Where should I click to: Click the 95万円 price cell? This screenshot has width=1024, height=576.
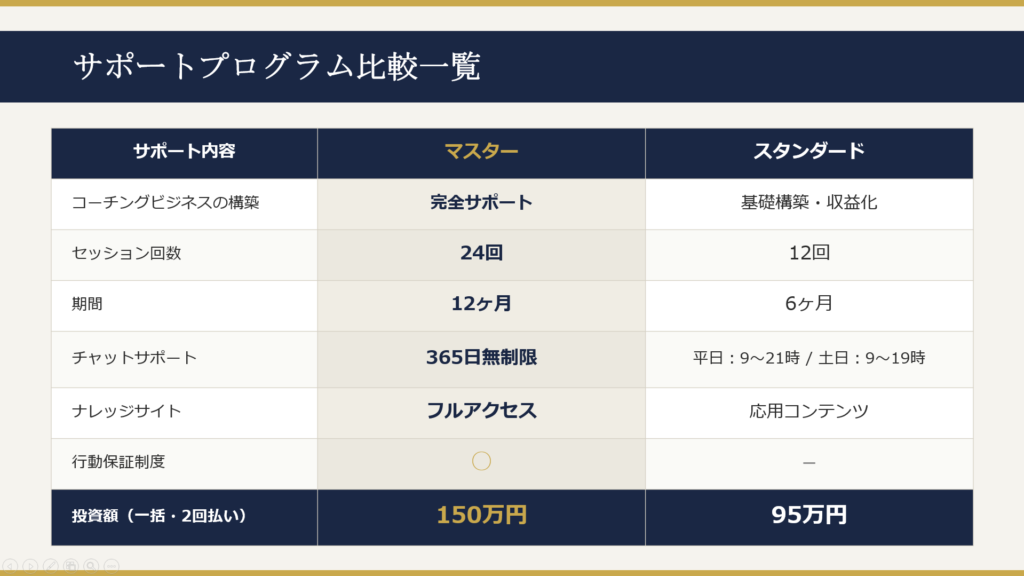[x=809, y=516]
